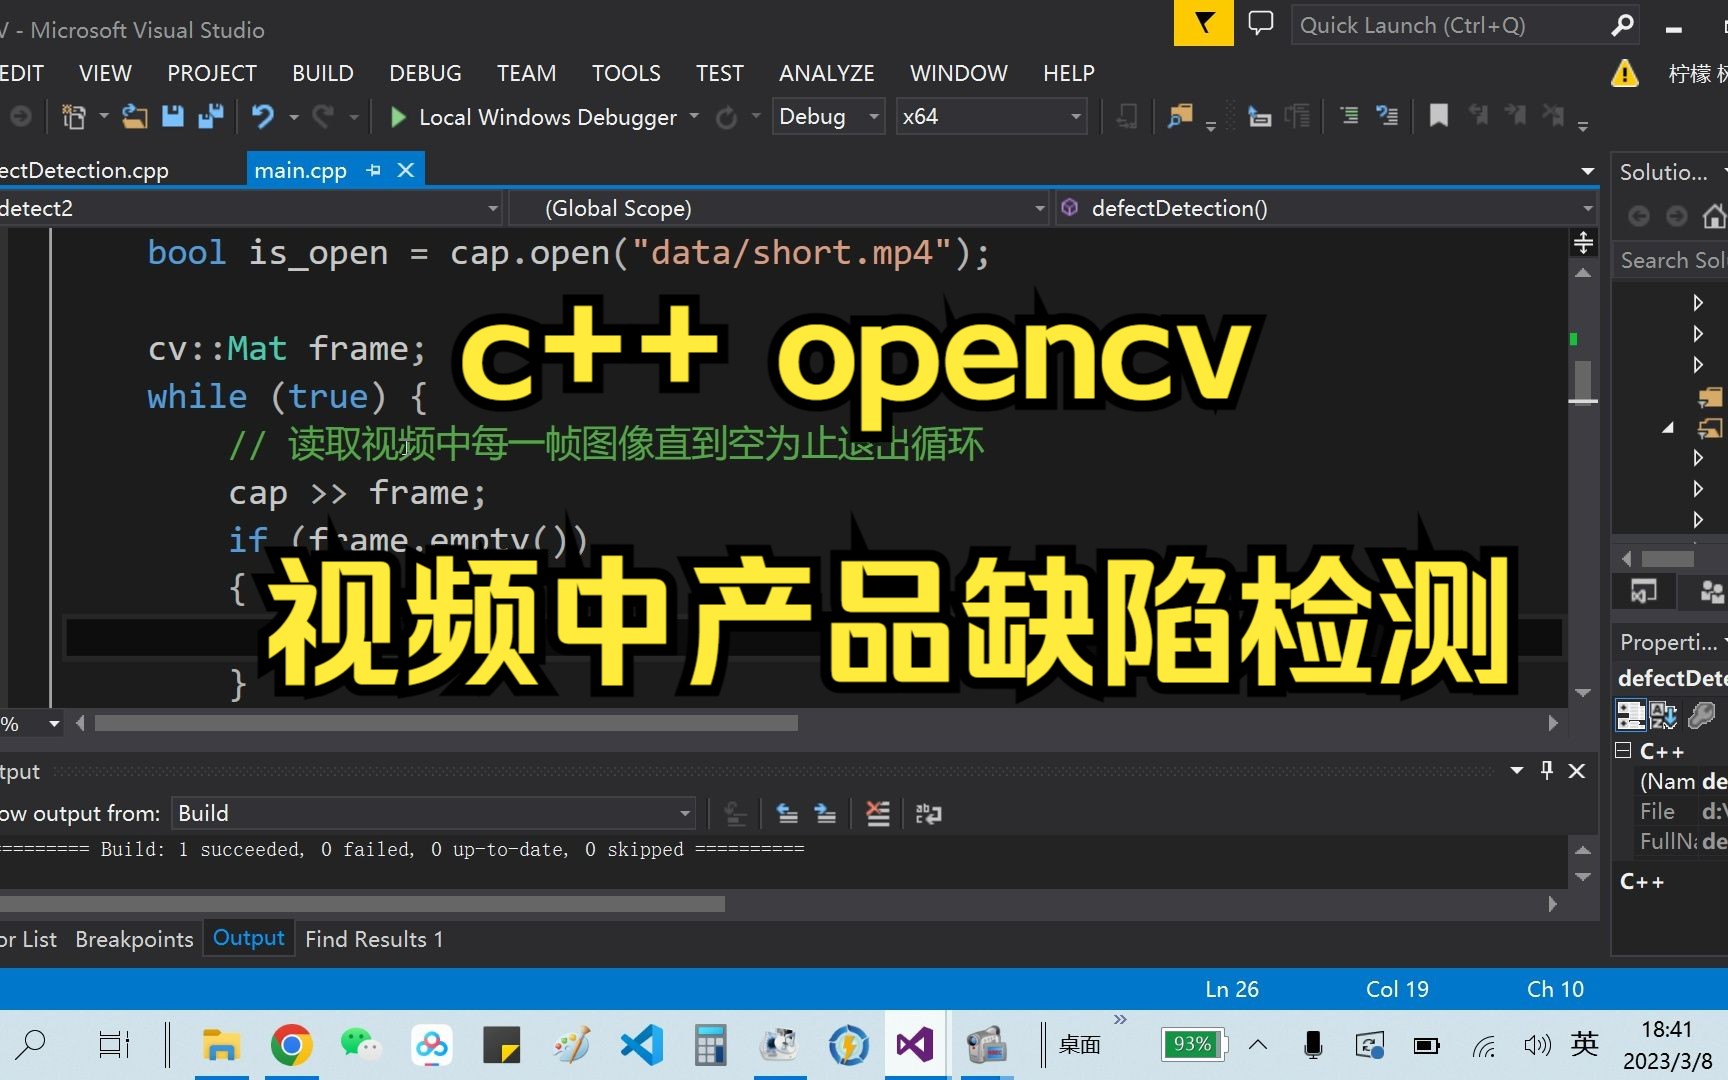
Task: Open the BUILD menu
Action: 322,72
